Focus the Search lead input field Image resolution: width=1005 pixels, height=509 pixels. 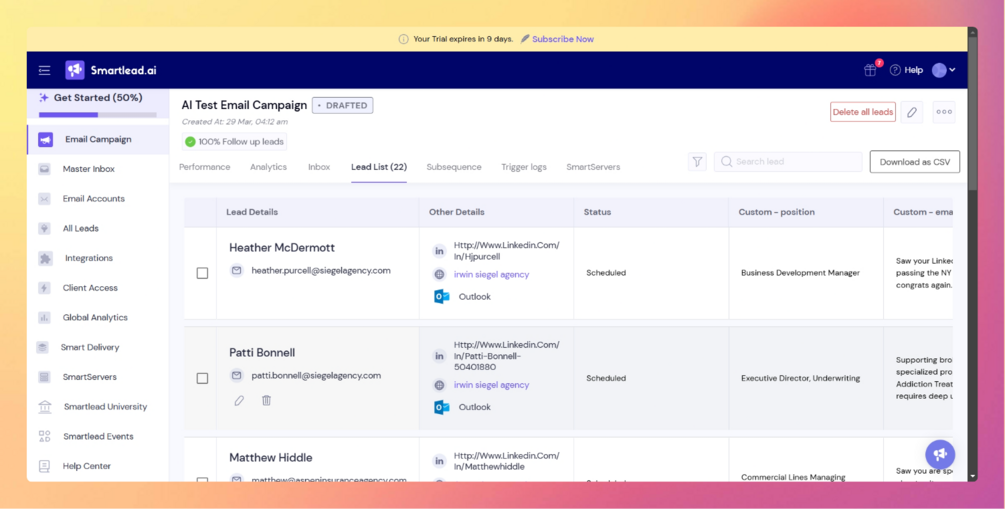point(788,162)
